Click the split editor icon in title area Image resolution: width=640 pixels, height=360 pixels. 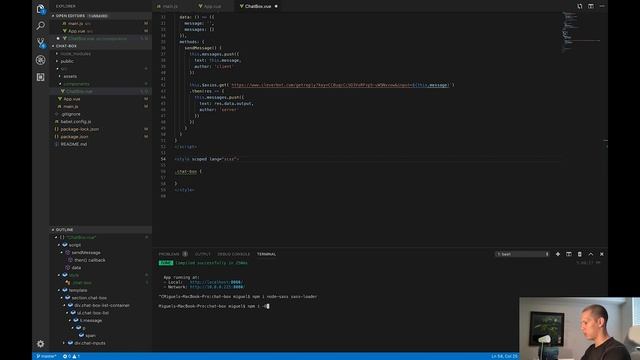click(x=591, y=6)
